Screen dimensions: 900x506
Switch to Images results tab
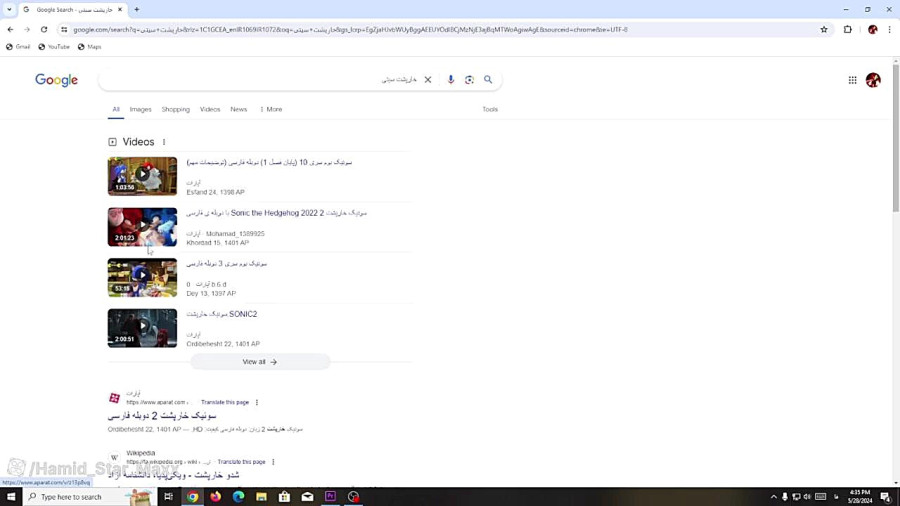point(141,109)
